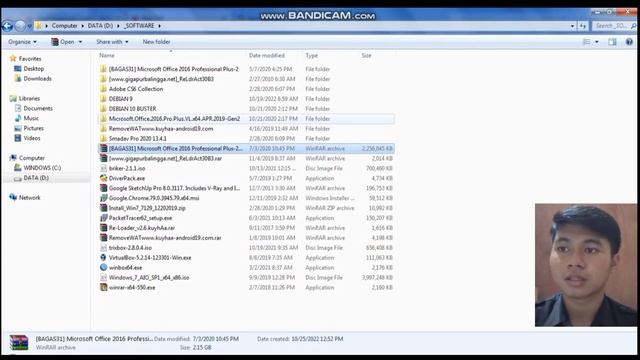Click _SOFTWARE in the address breadcrumb
The height and width of the screenshot is (360, 640).
pyautogui.click(x=139, y=25)
